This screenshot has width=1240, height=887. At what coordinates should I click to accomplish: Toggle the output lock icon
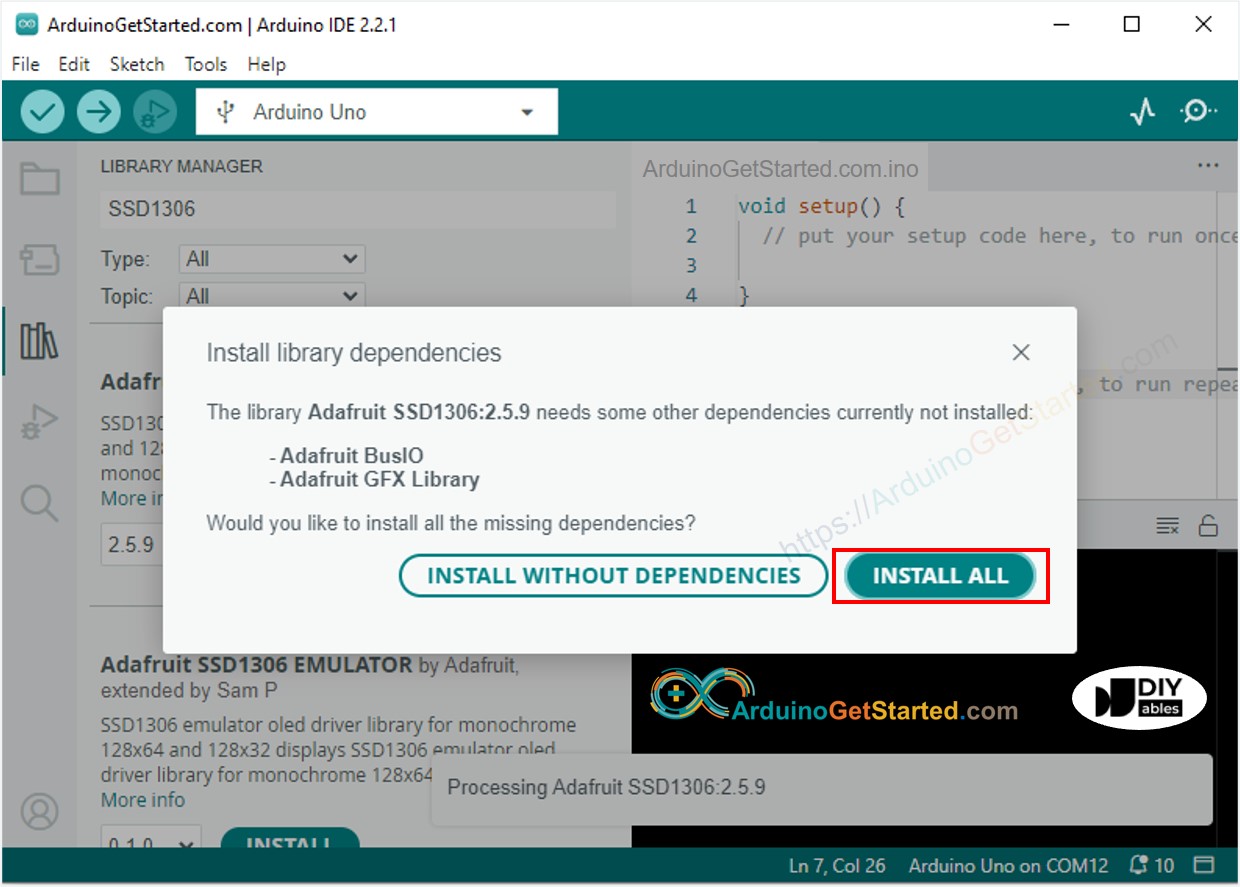tap(1209, 526)
